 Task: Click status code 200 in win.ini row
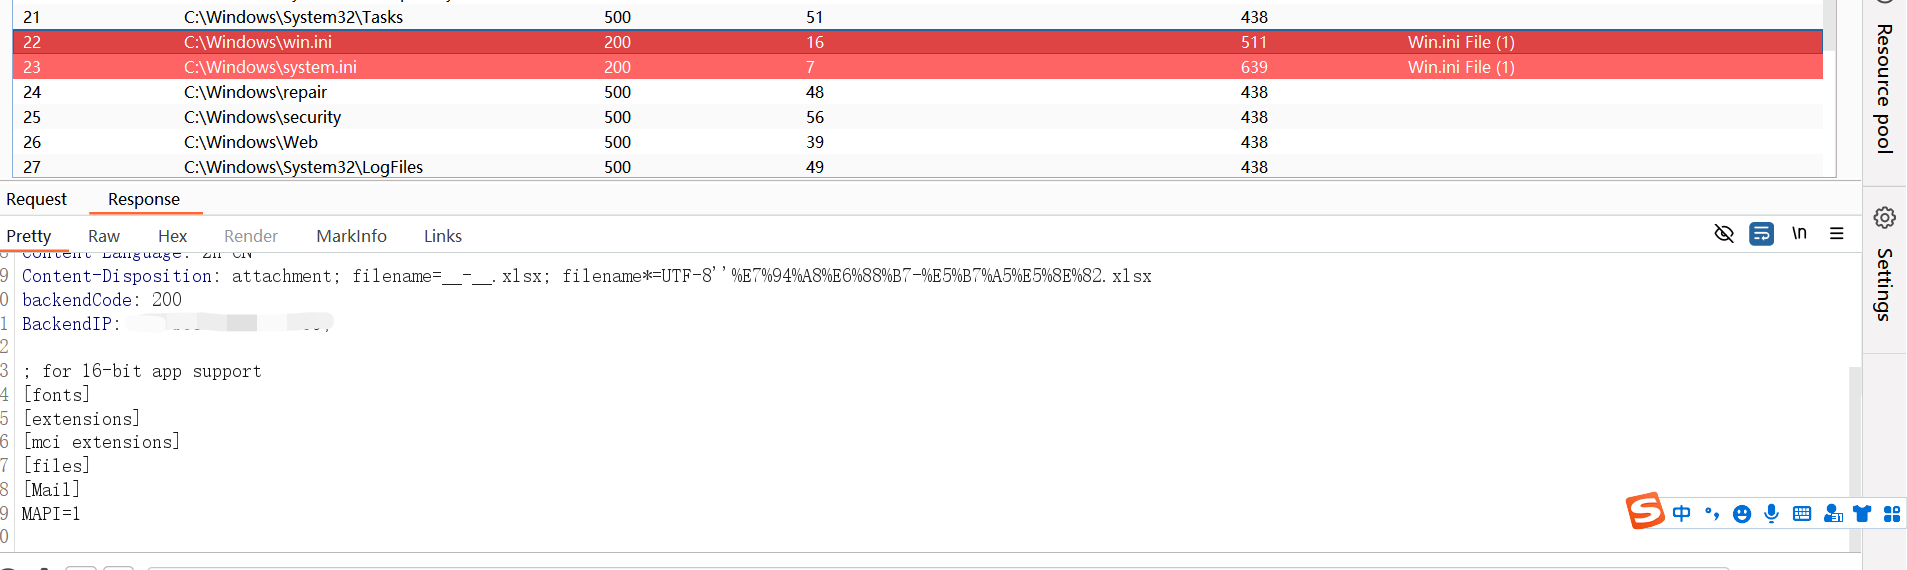pos(617,42)
